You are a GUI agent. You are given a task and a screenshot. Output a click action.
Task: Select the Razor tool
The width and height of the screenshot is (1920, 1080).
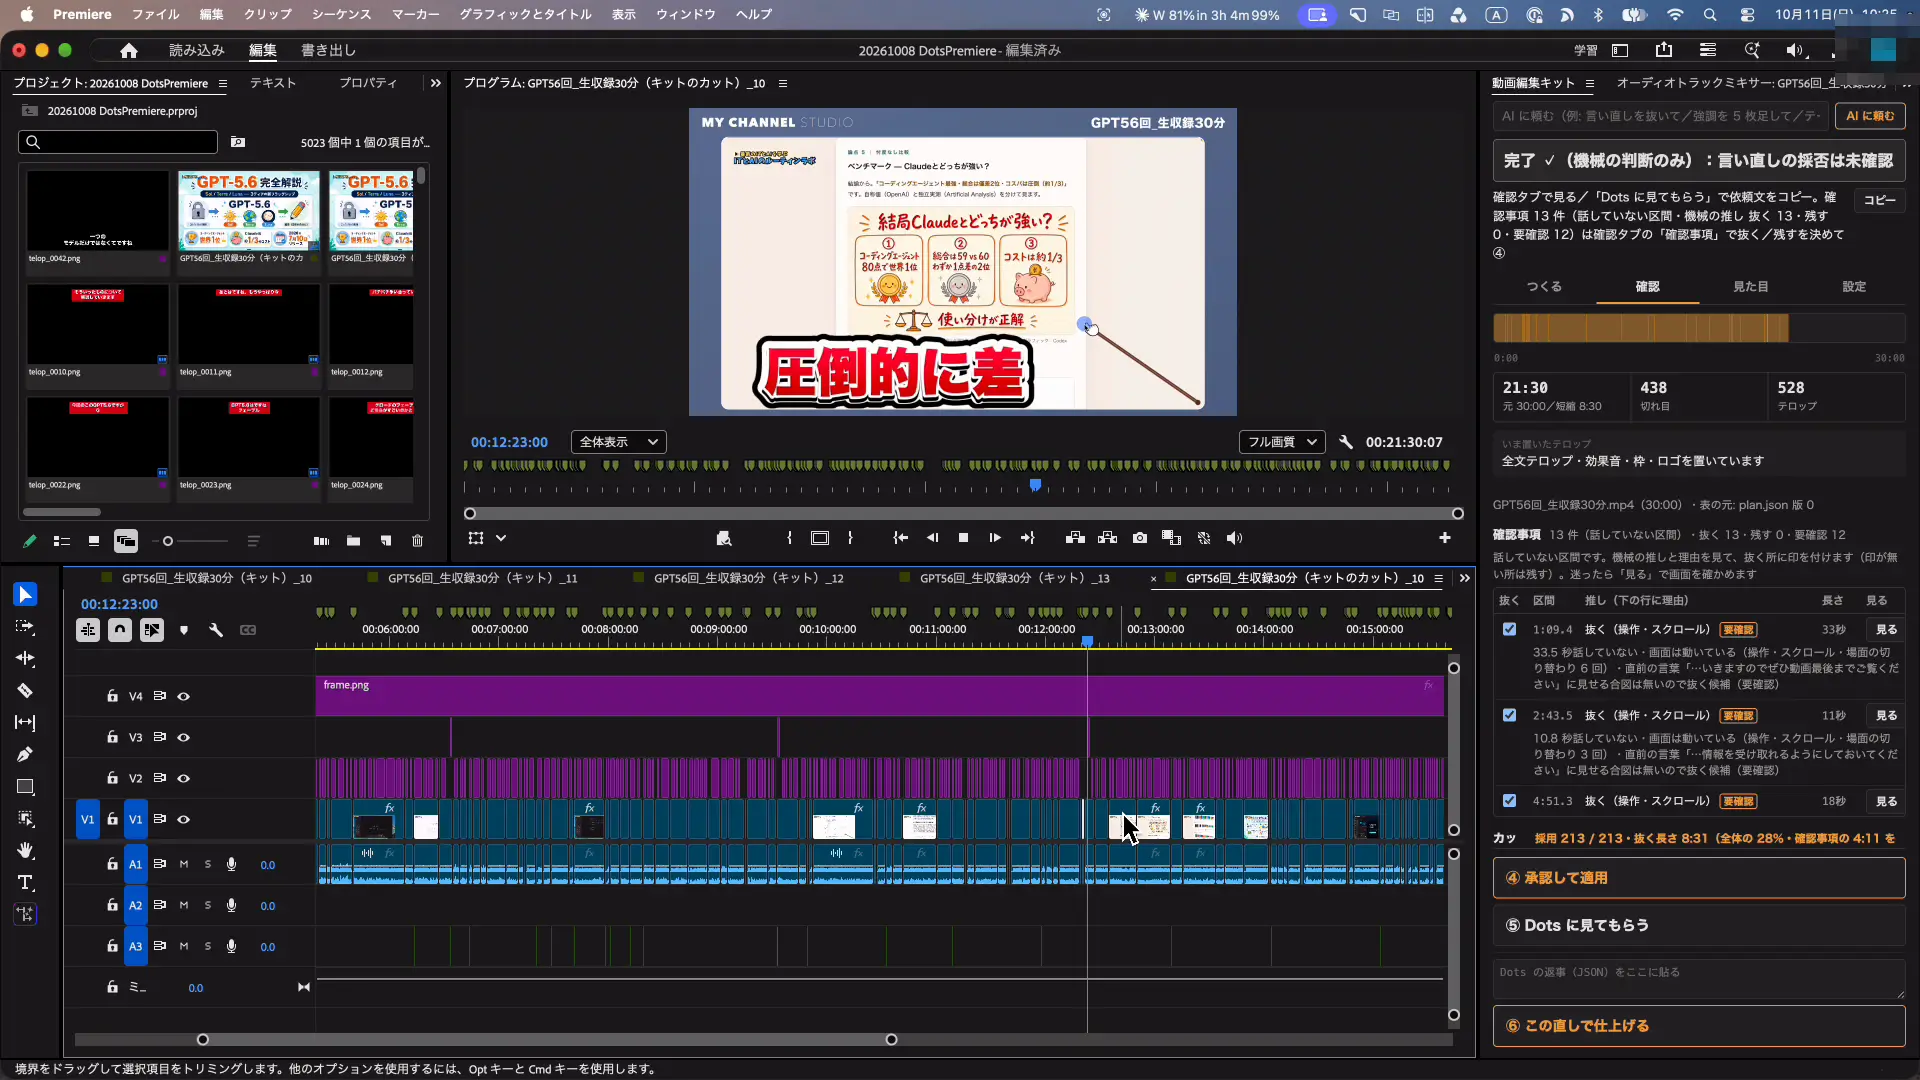[25, 691]
